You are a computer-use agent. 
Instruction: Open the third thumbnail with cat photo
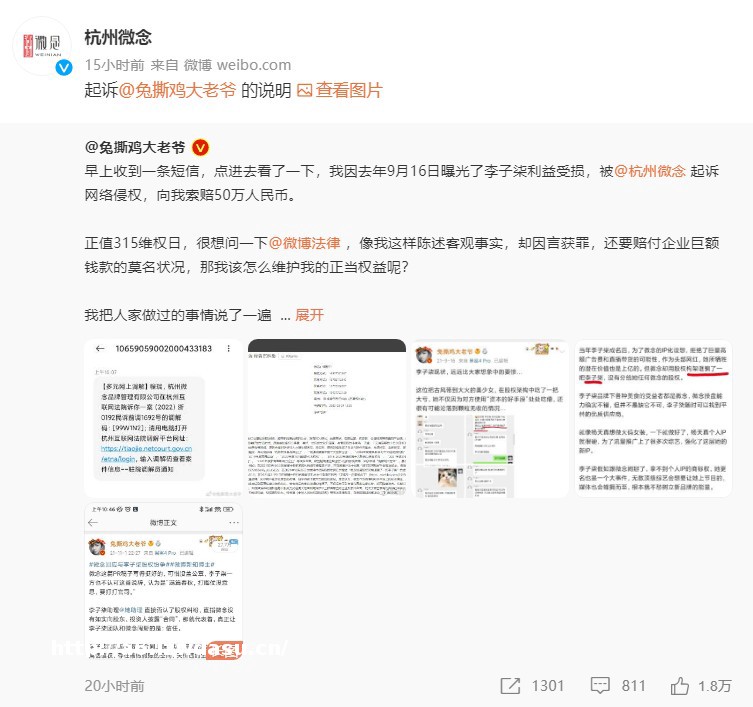490,418
